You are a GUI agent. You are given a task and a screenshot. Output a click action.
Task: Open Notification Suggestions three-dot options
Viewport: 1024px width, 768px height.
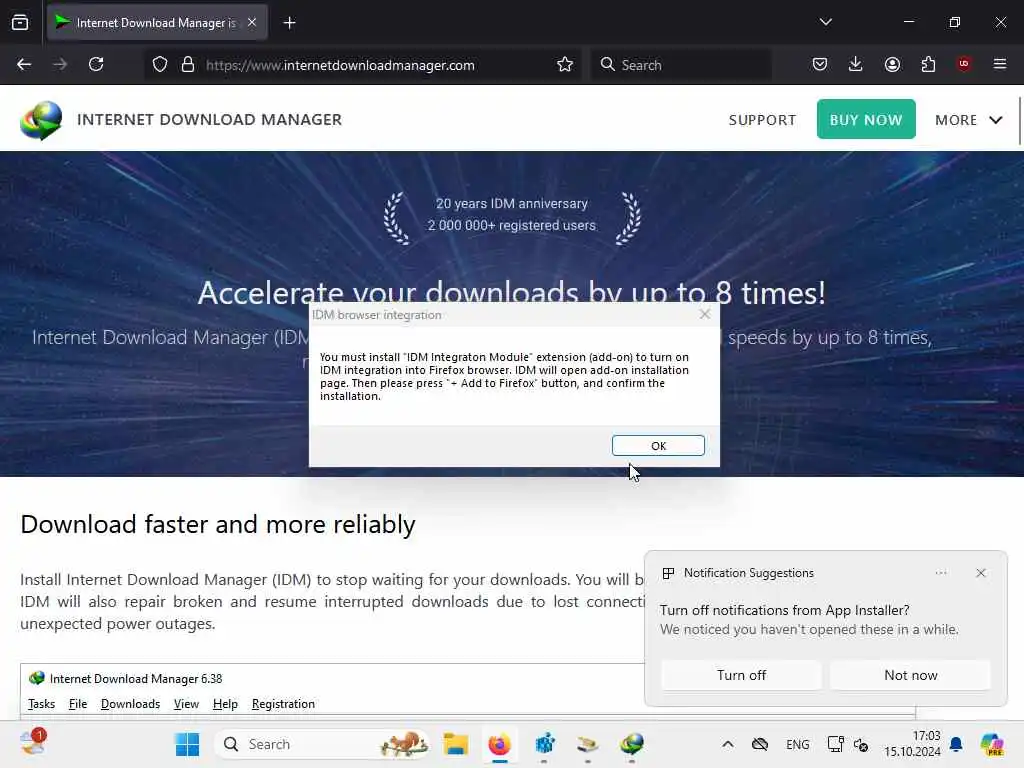coord(940,573)
